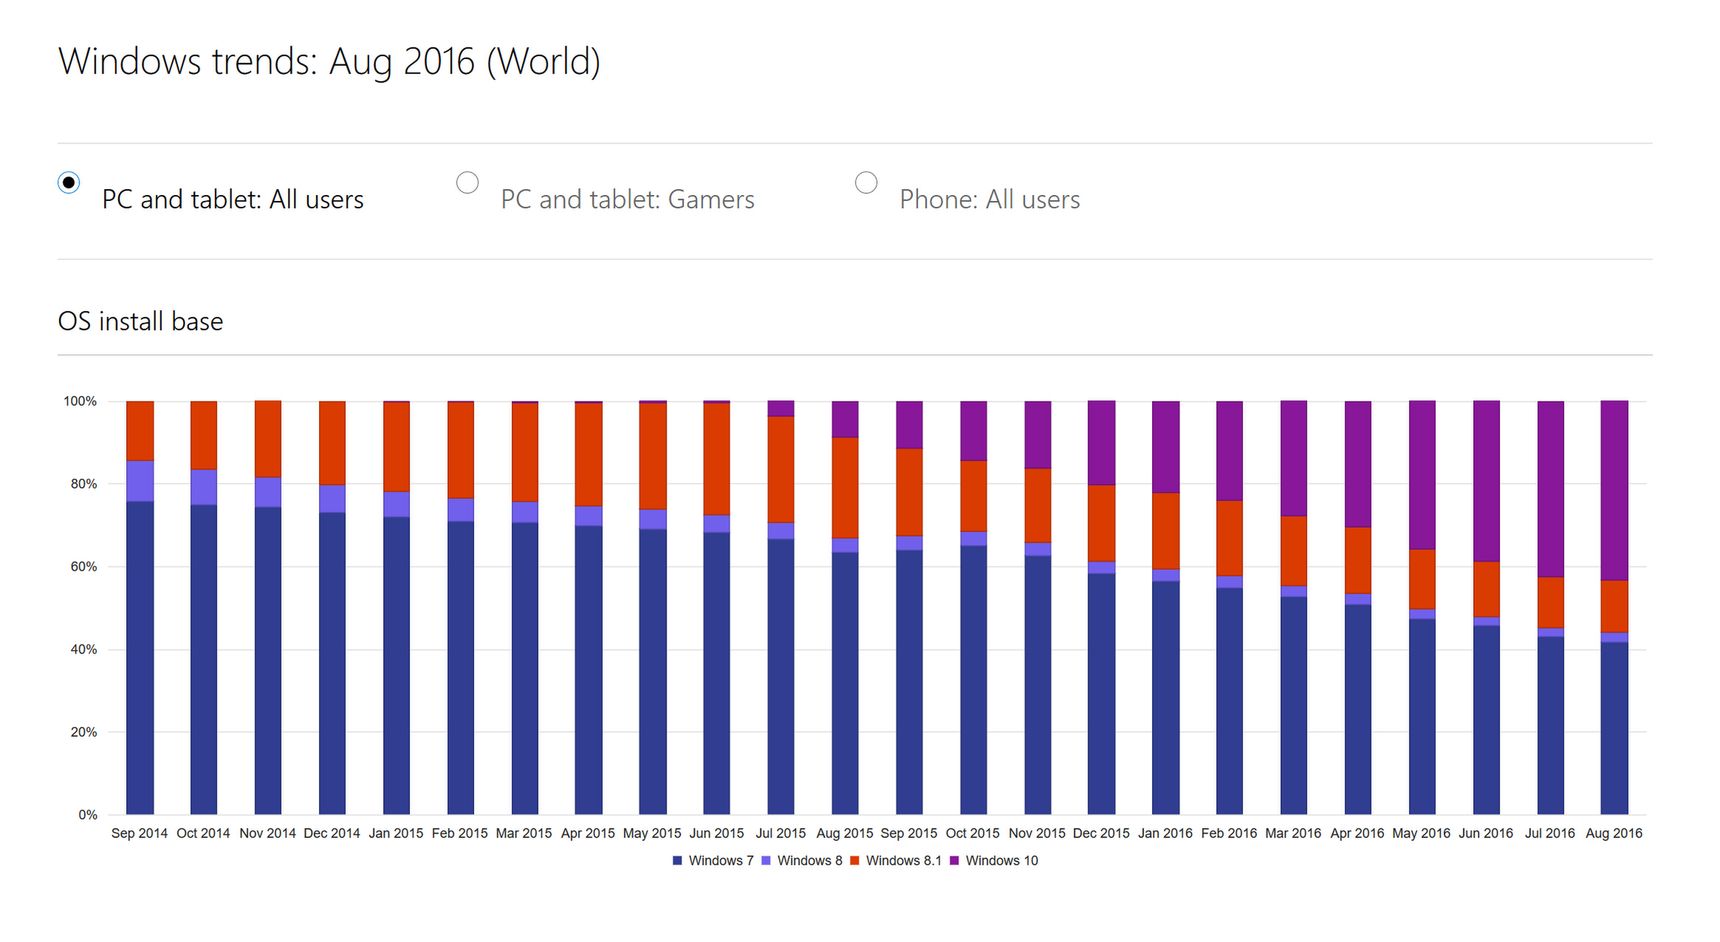
Task: Click the Windows 8 legend color swatch
Action: (766, 861)
